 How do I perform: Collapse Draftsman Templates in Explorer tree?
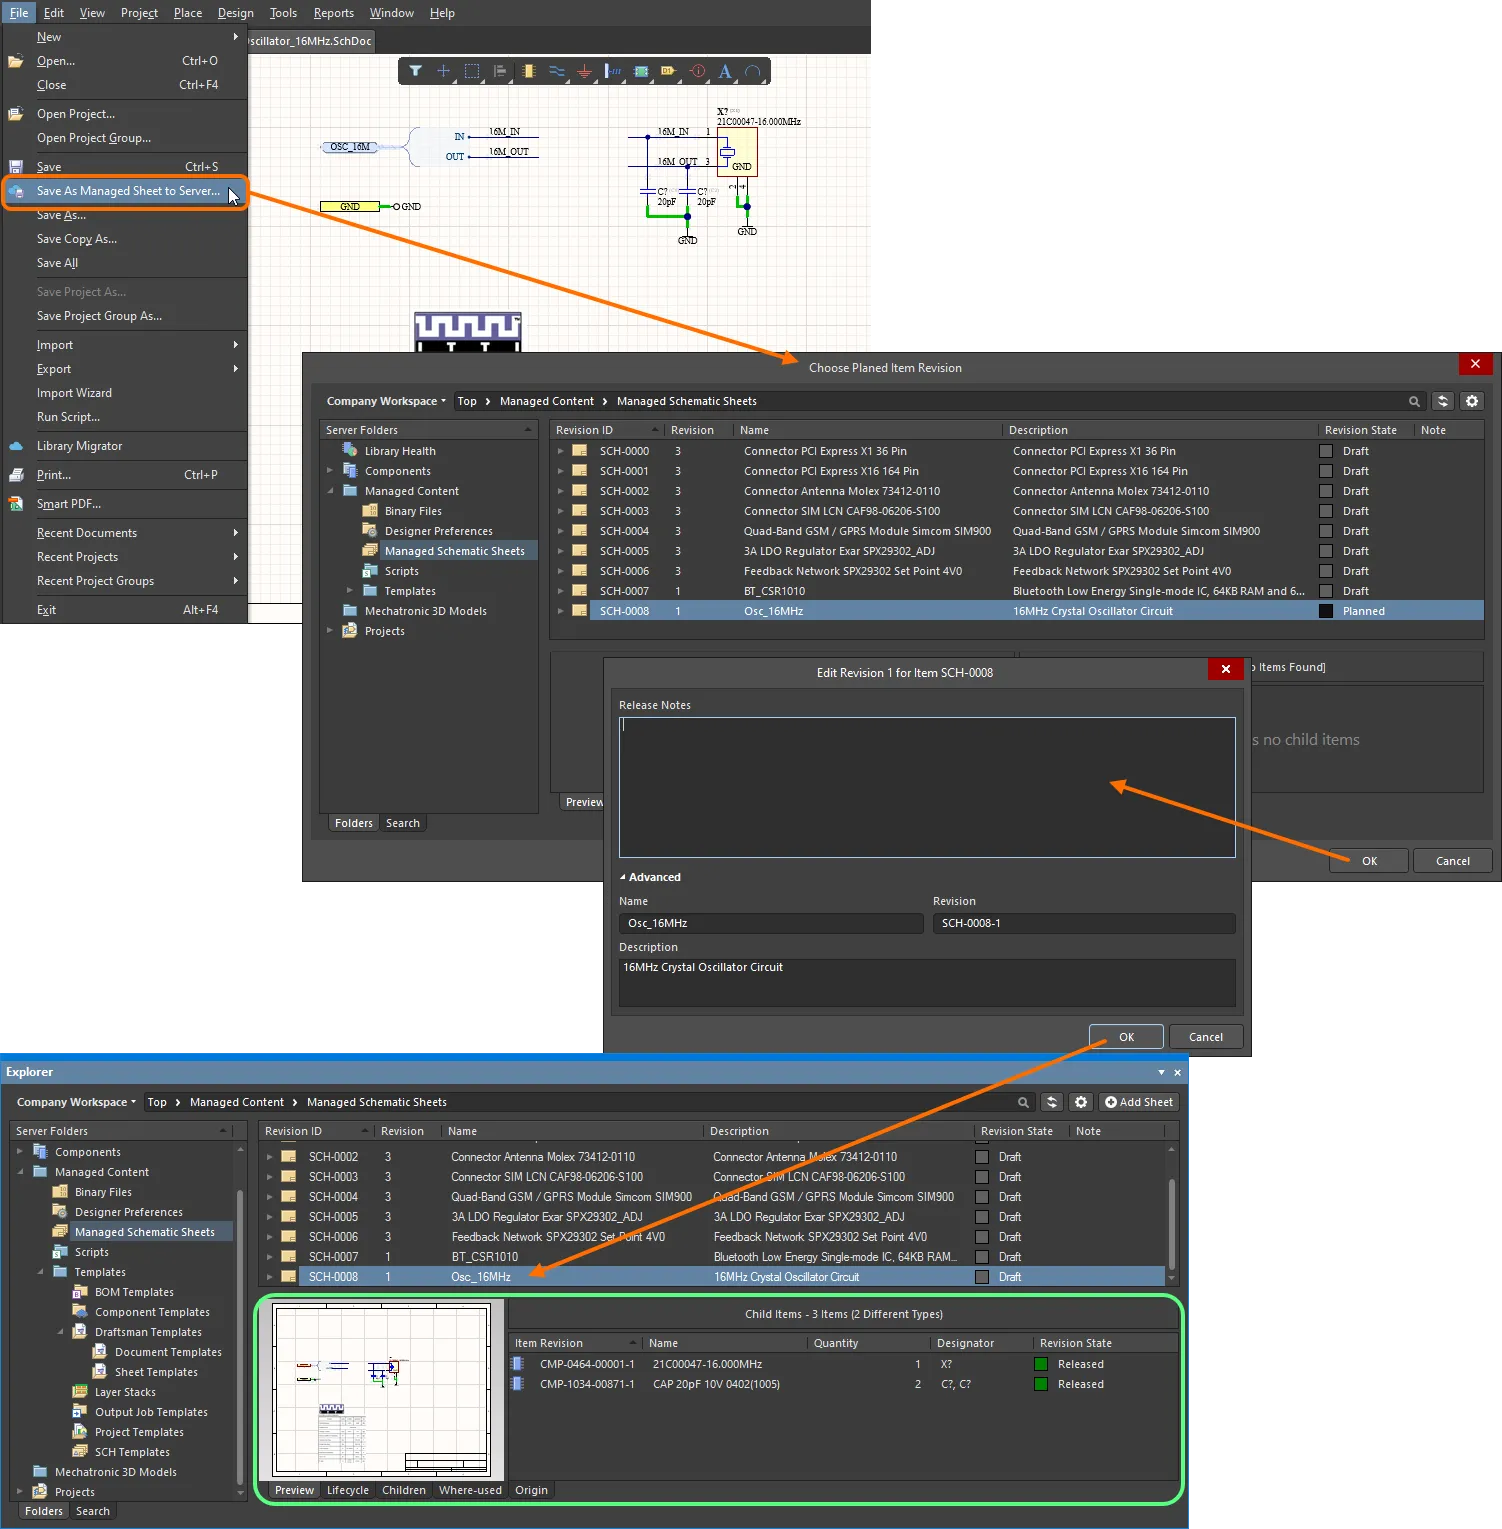click(x=60, y=1332)
